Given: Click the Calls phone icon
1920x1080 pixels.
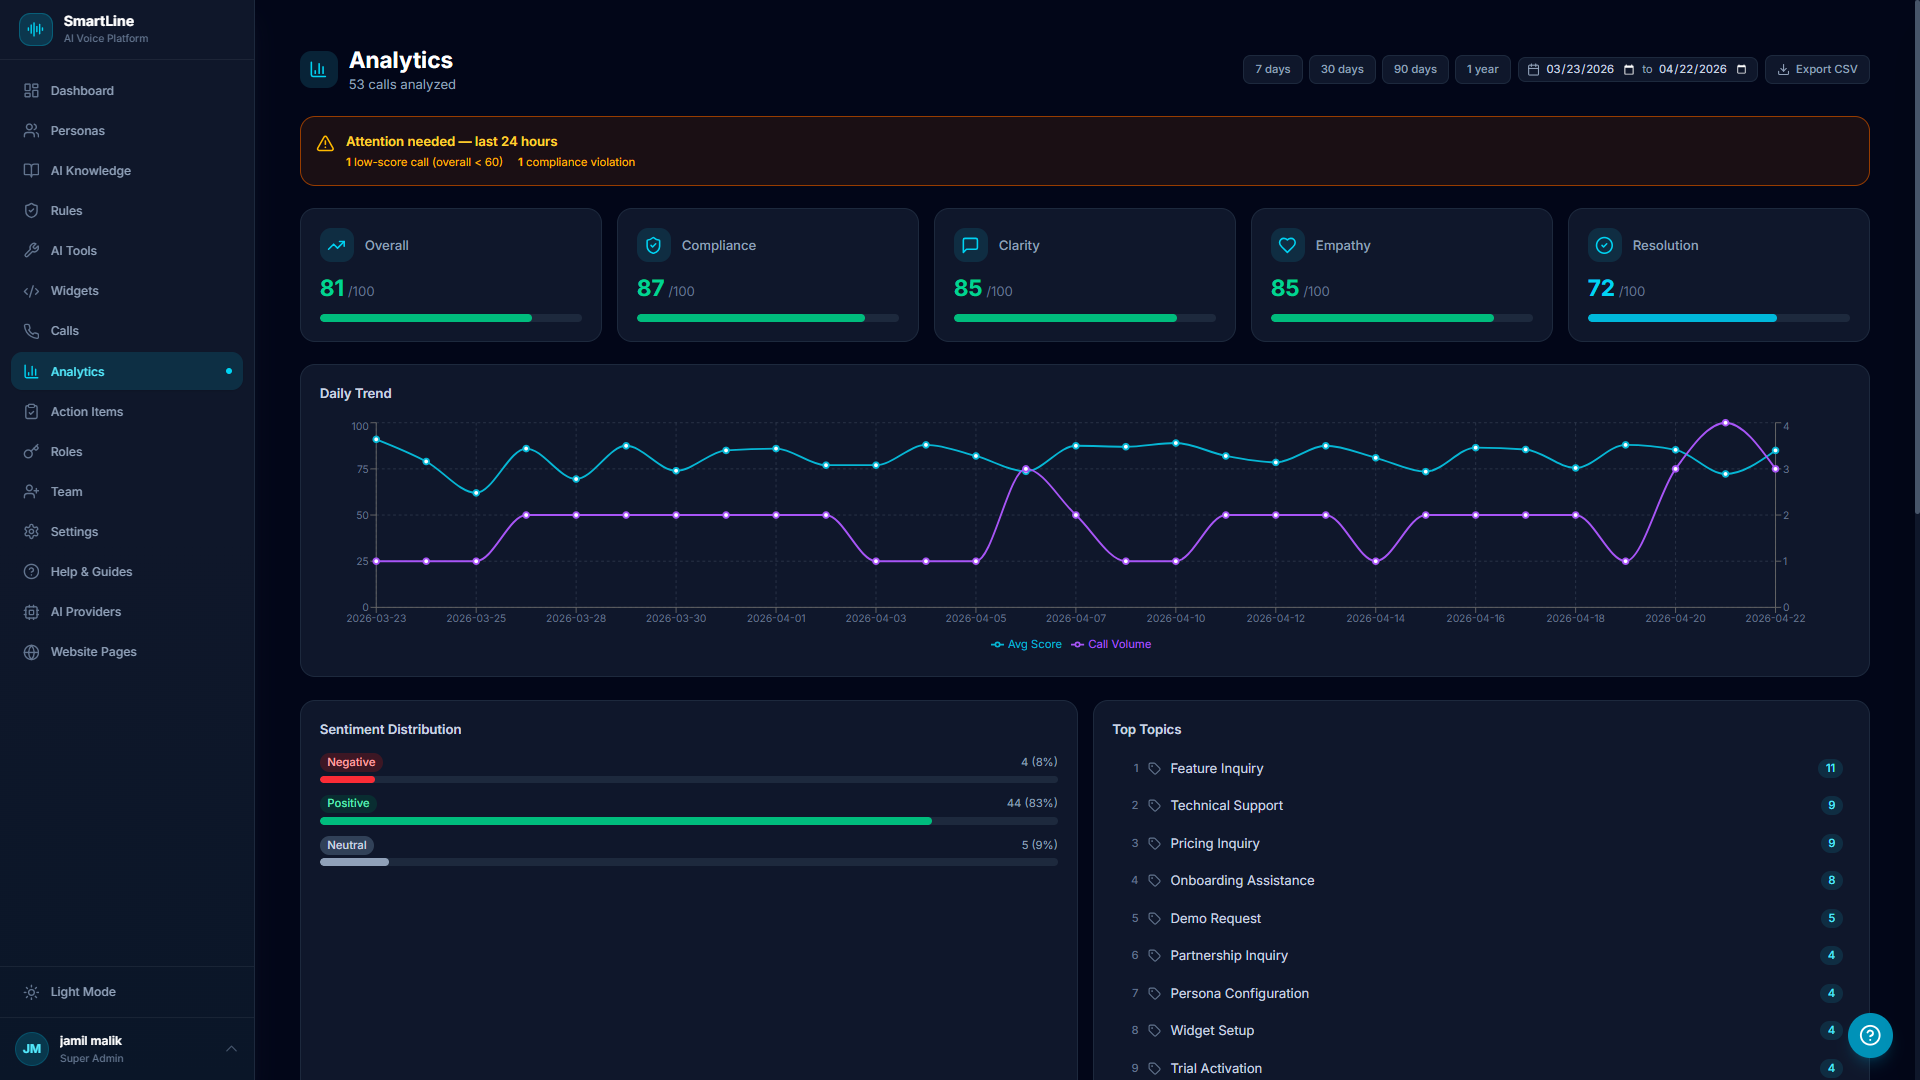Looking at the screenshot, I should click(x=31, y=330).
